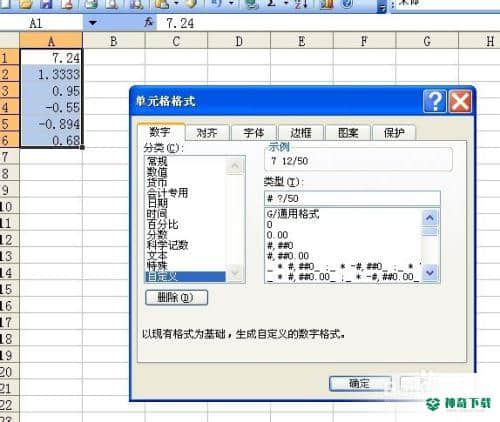Switch to the 字体 tab

254,133
